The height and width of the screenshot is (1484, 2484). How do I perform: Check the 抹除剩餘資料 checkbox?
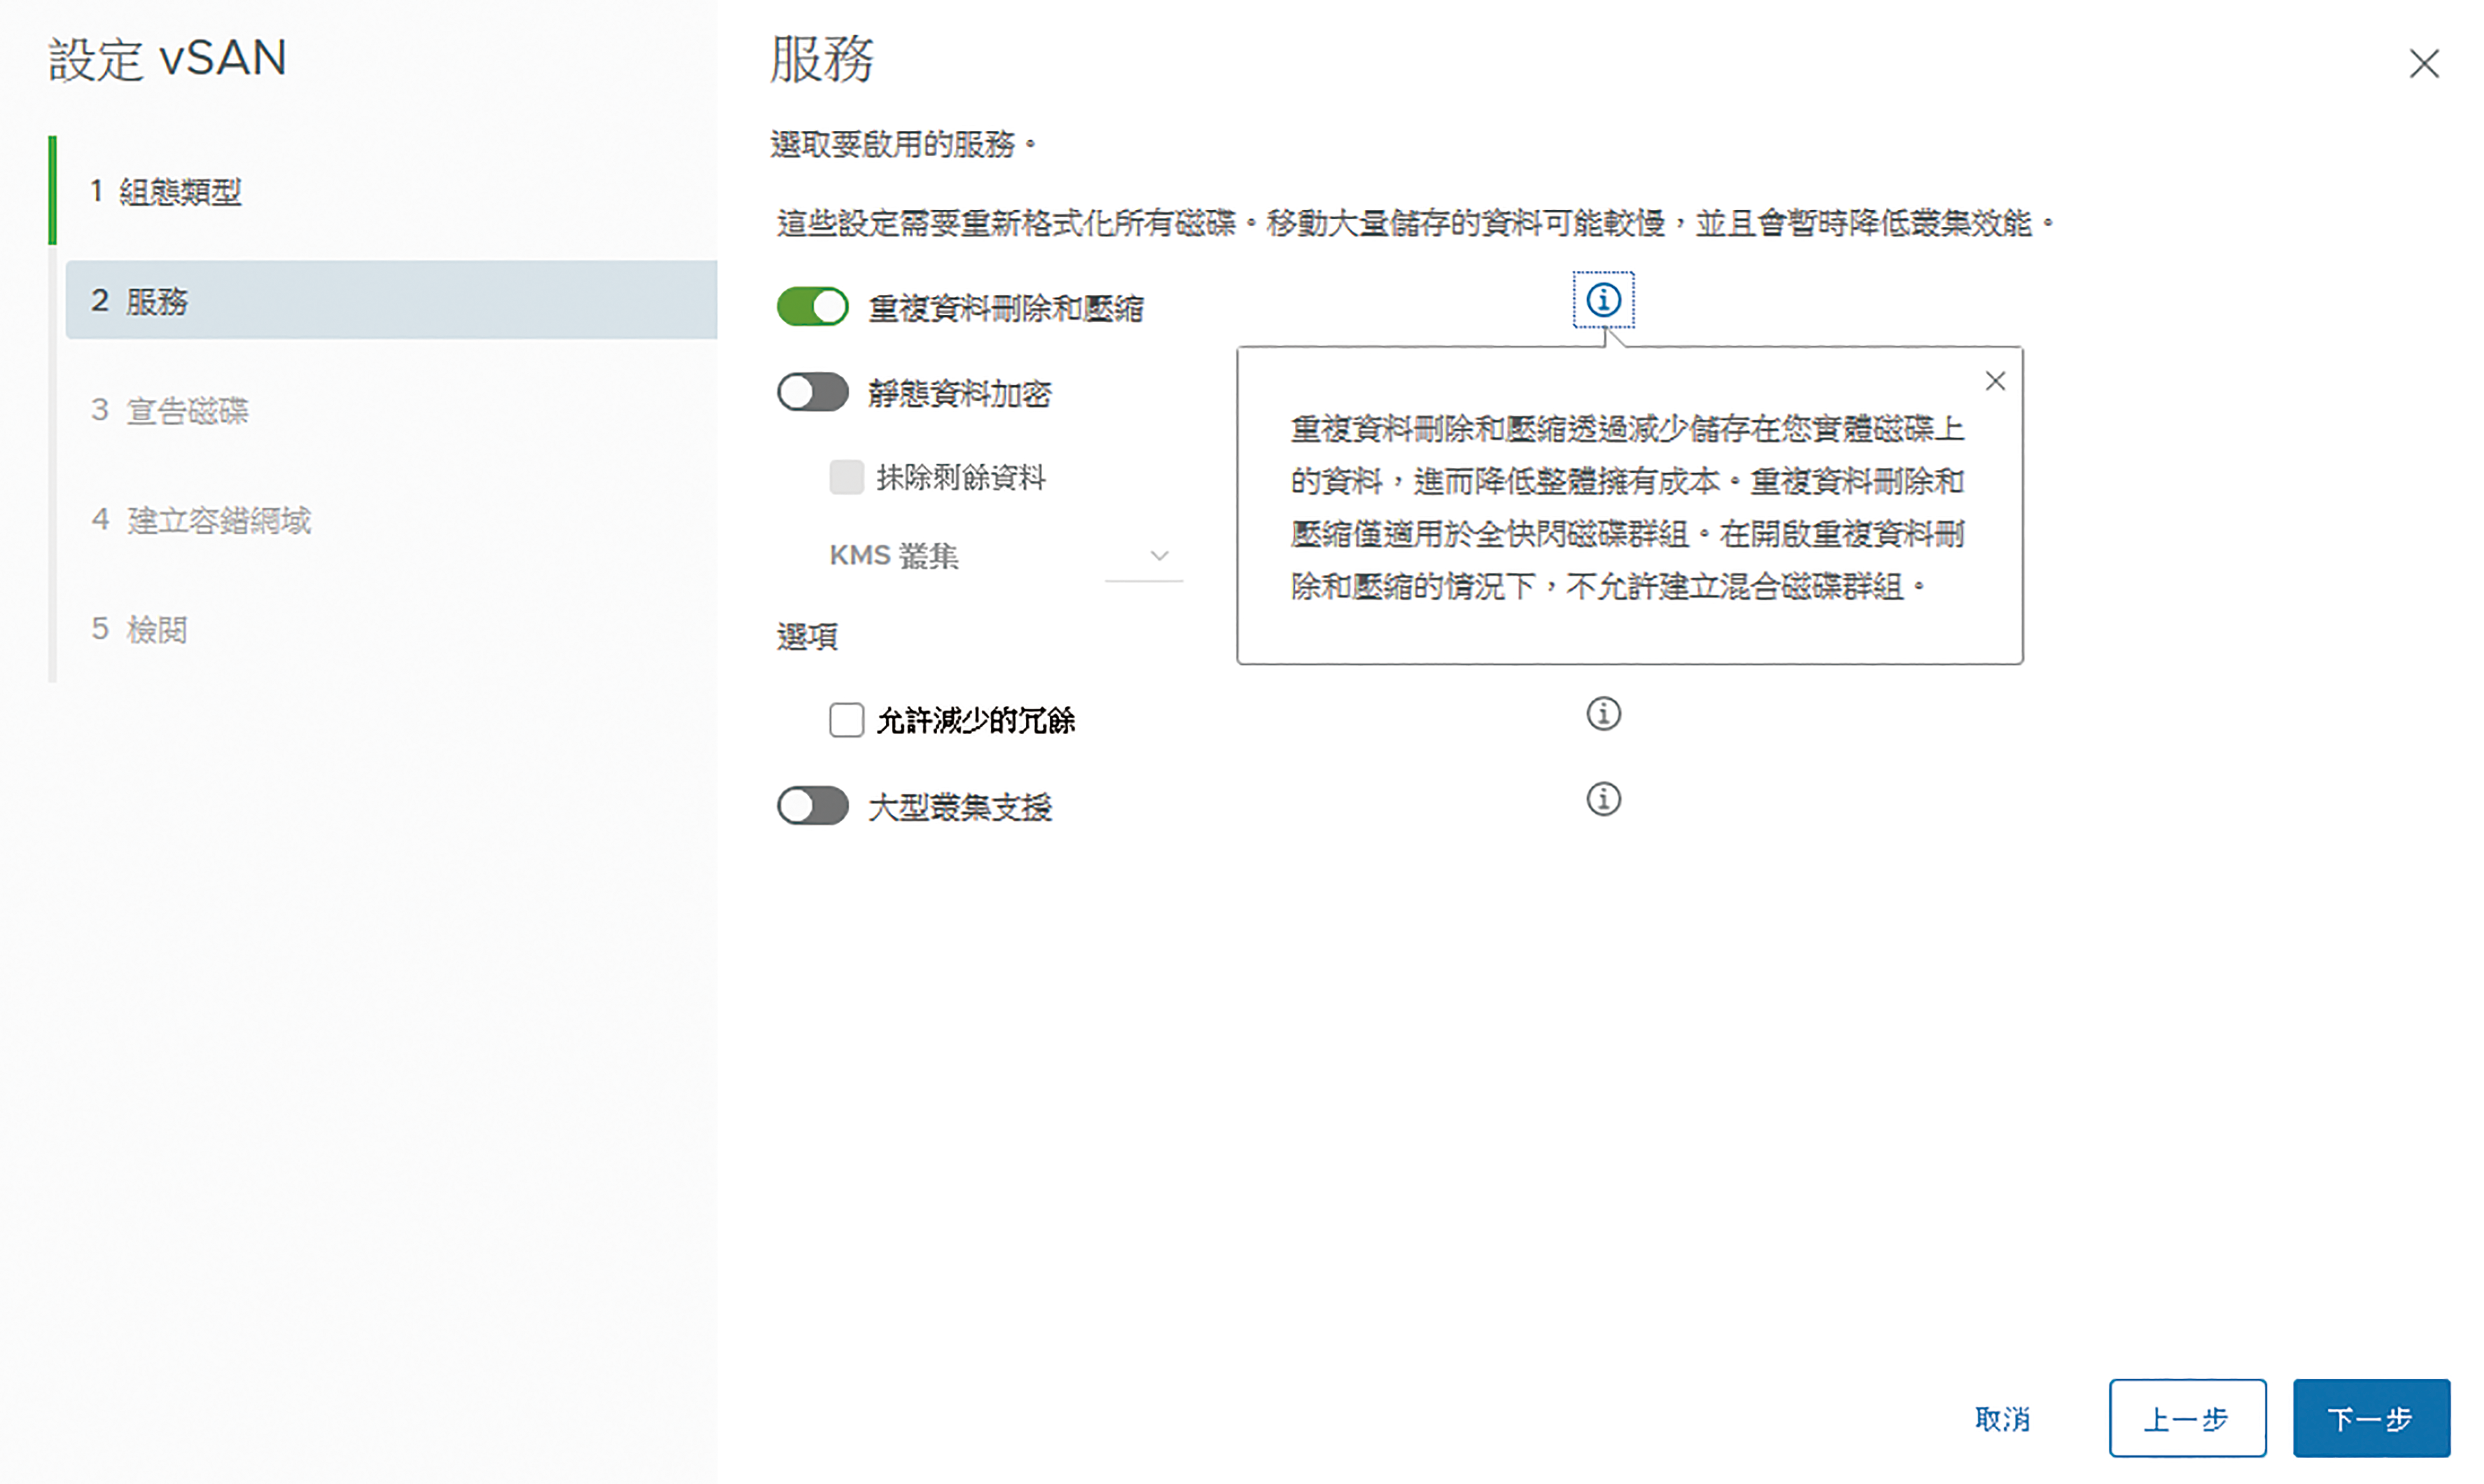[x=846, y=477]
